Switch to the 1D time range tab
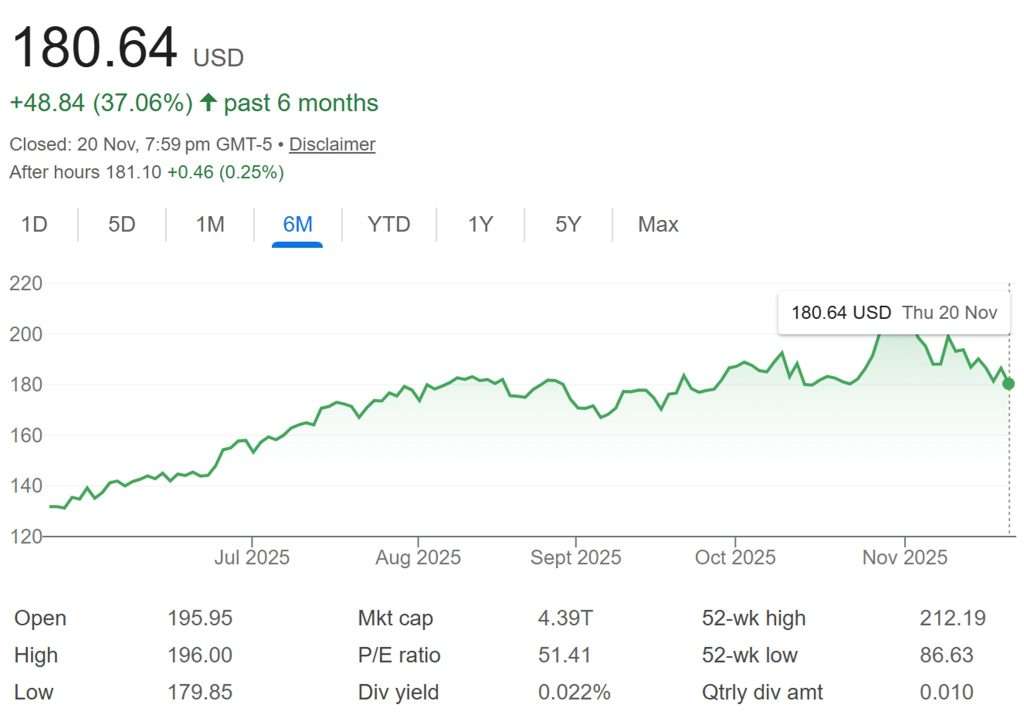The width and height of the screenshot is (1024, 718). (34, 224)
